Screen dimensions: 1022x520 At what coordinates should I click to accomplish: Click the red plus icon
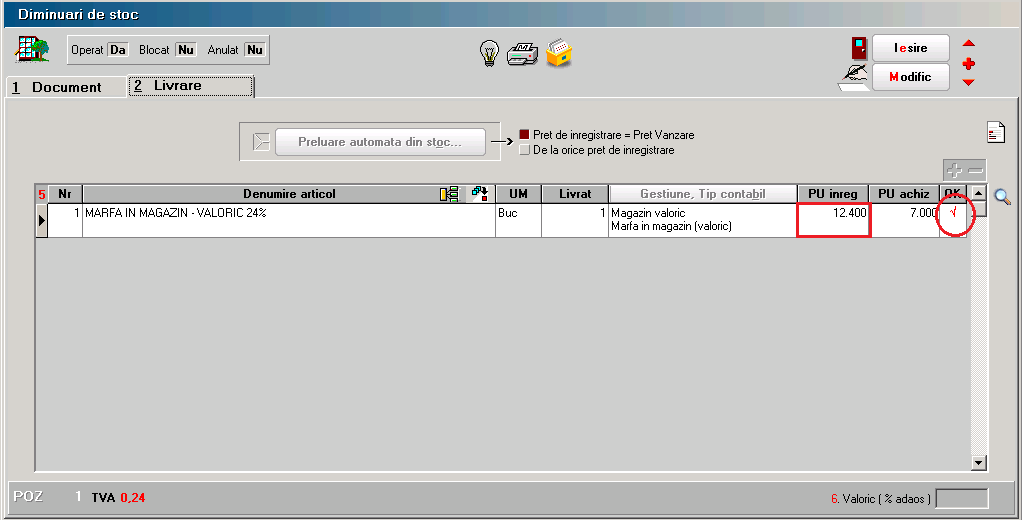pyautogui.click(x=968, y=64)
